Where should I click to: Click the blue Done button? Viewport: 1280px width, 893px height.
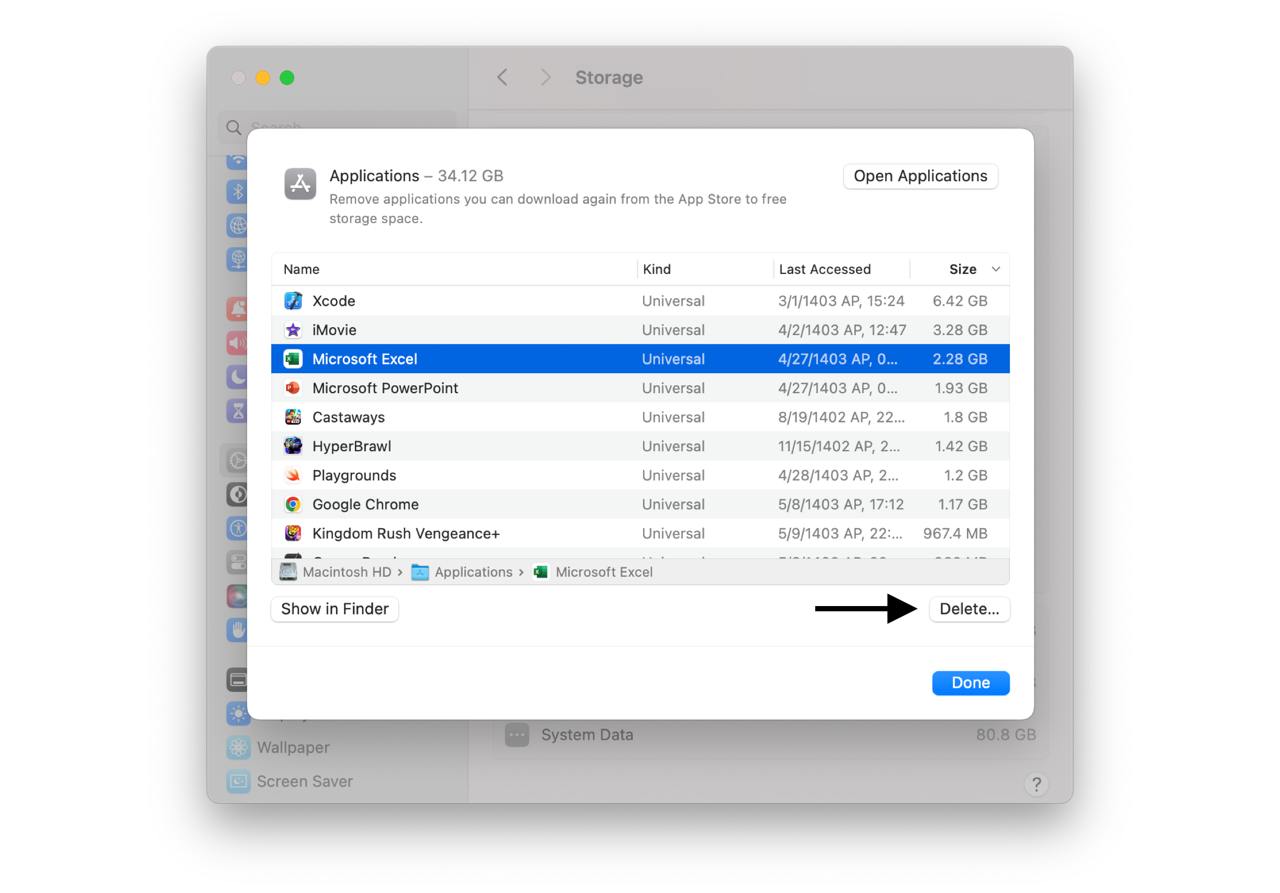coord(970,683)
